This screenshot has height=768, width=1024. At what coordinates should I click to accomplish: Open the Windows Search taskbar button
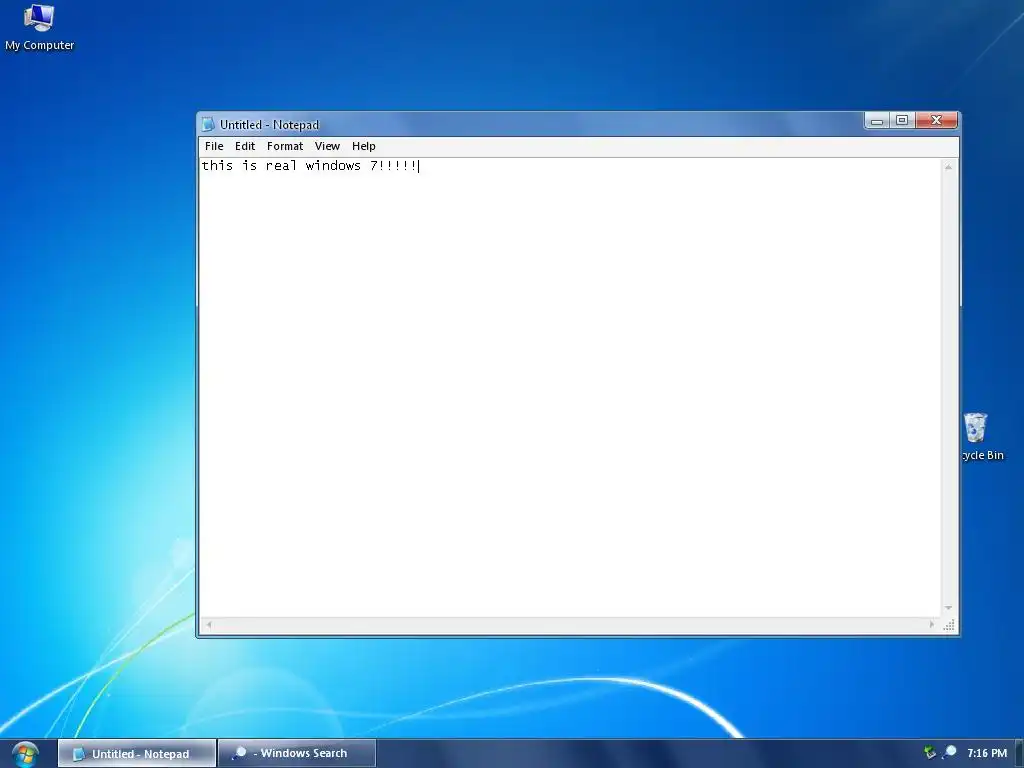point(297,753)
